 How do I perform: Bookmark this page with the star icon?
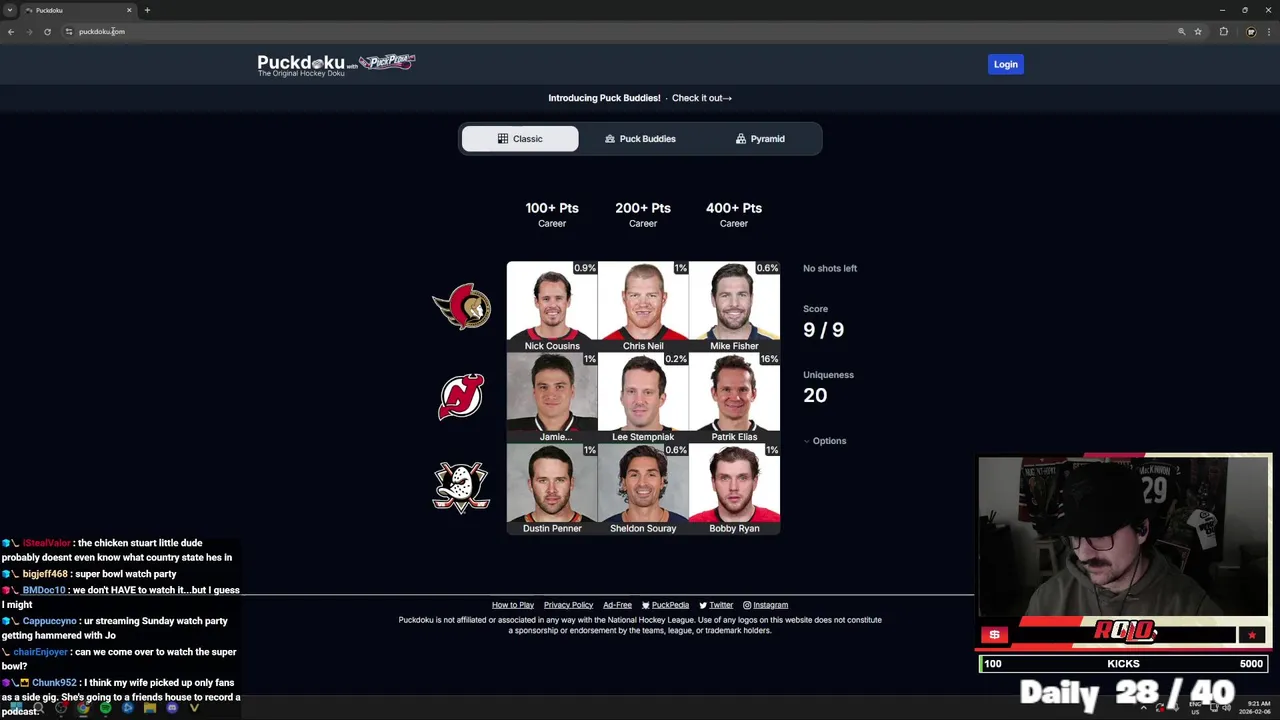1198,32
